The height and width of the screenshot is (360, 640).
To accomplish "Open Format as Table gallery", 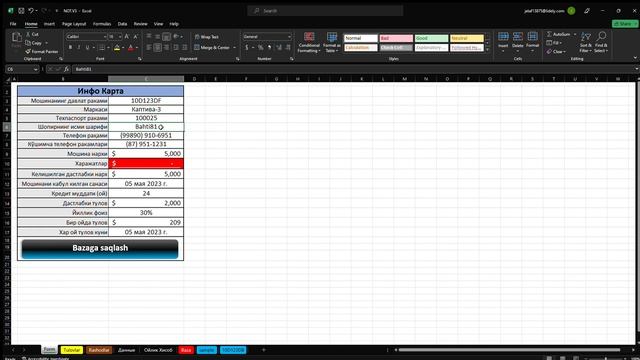I will coord(332,42).
